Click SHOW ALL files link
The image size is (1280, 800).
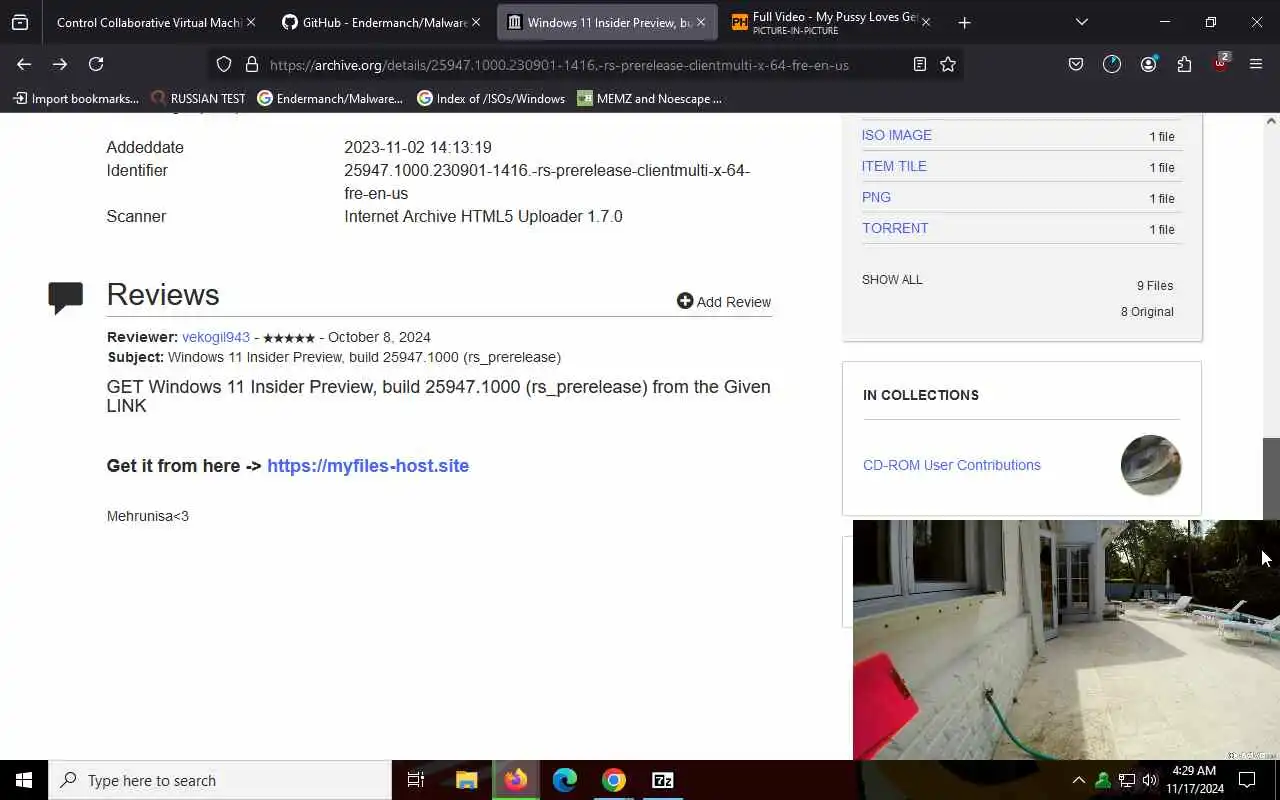pyautogui.click(x=892, y=279)
